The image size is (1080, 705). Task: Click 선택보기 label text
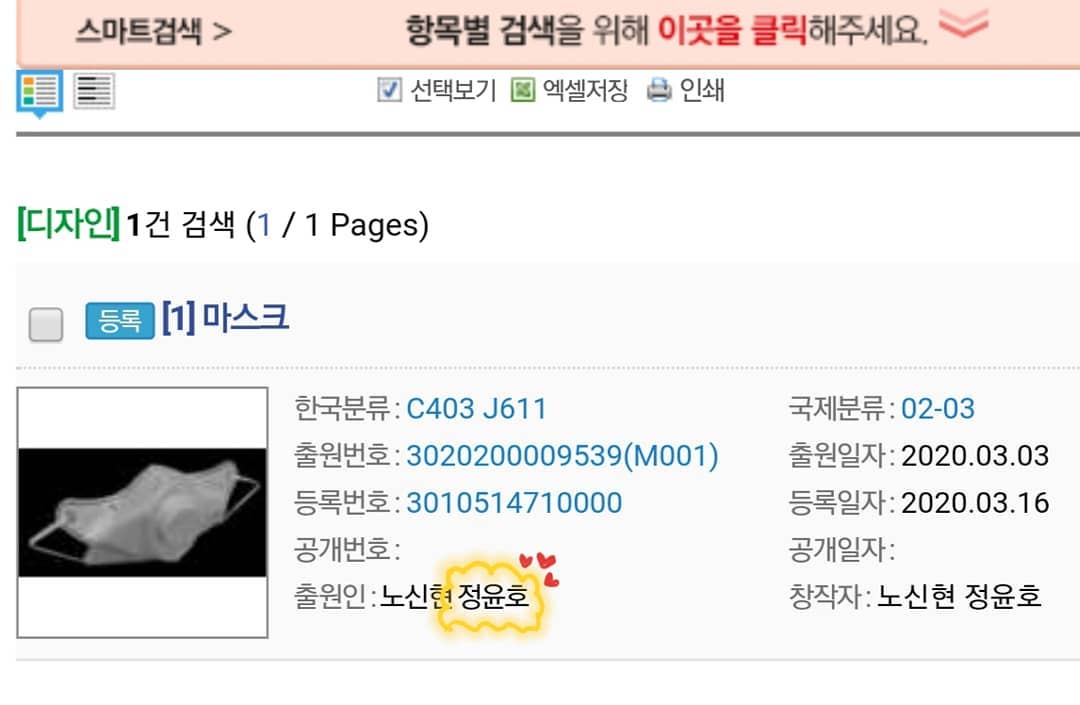(453, 90)
